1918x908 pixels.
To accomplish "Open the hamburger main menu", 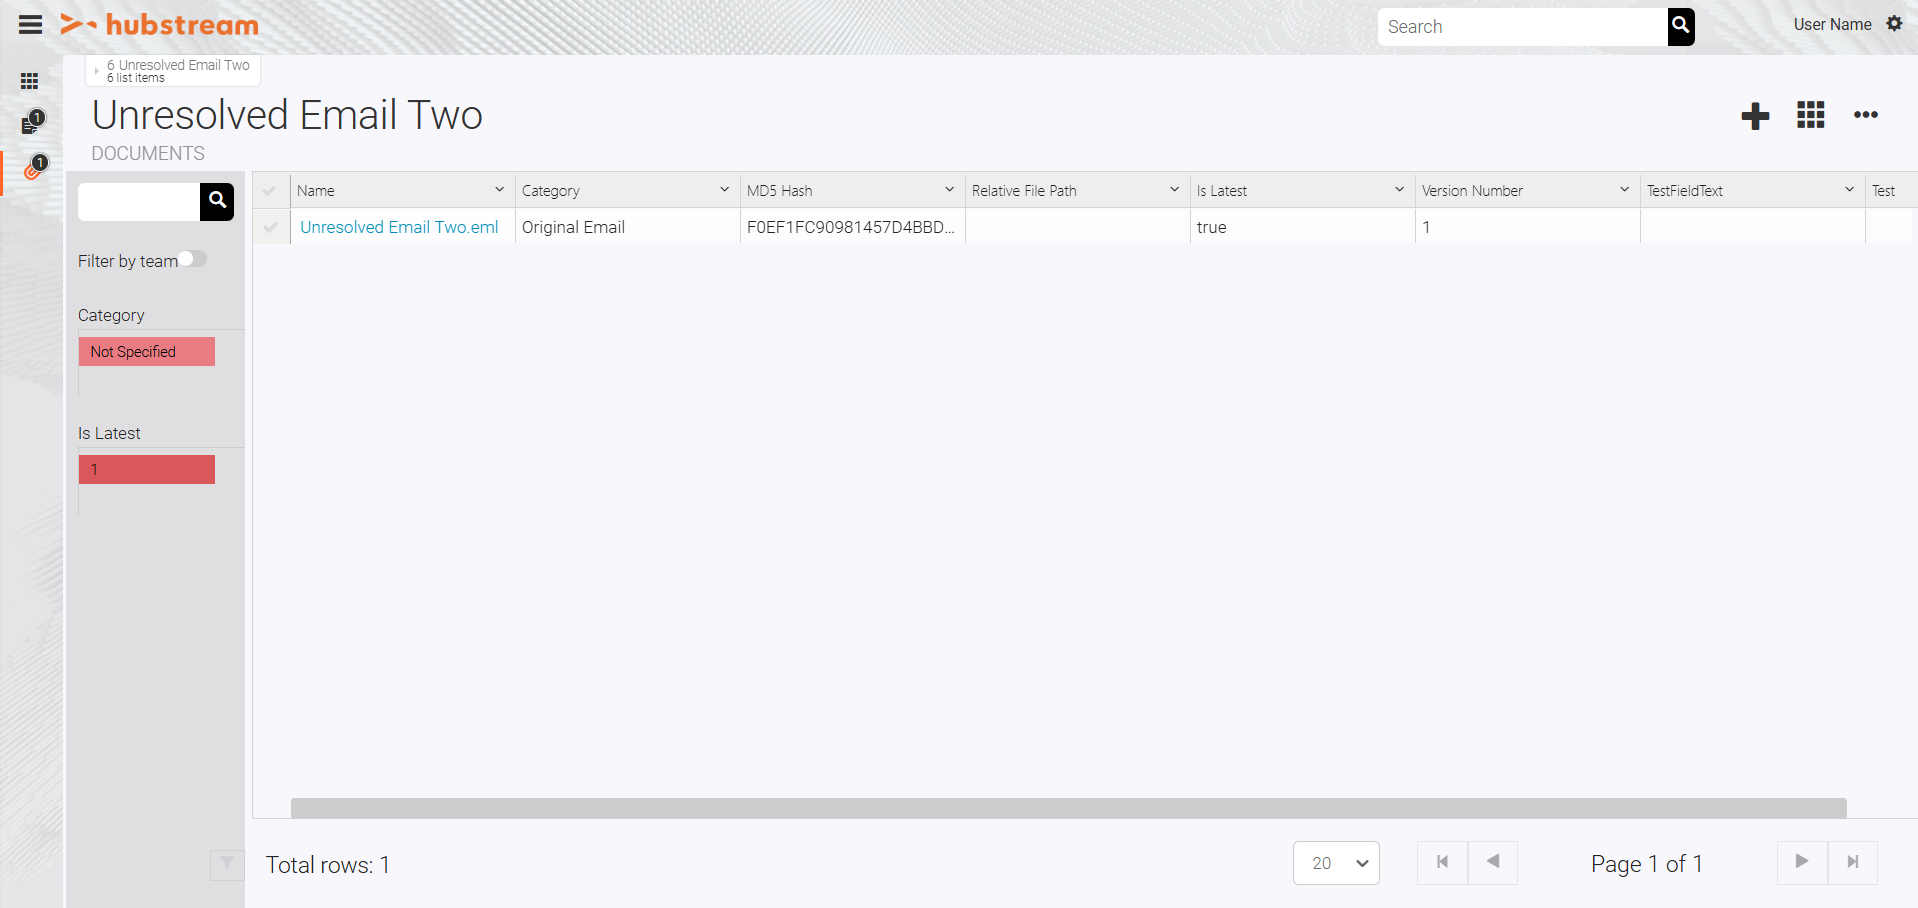I will pos(30,25).
